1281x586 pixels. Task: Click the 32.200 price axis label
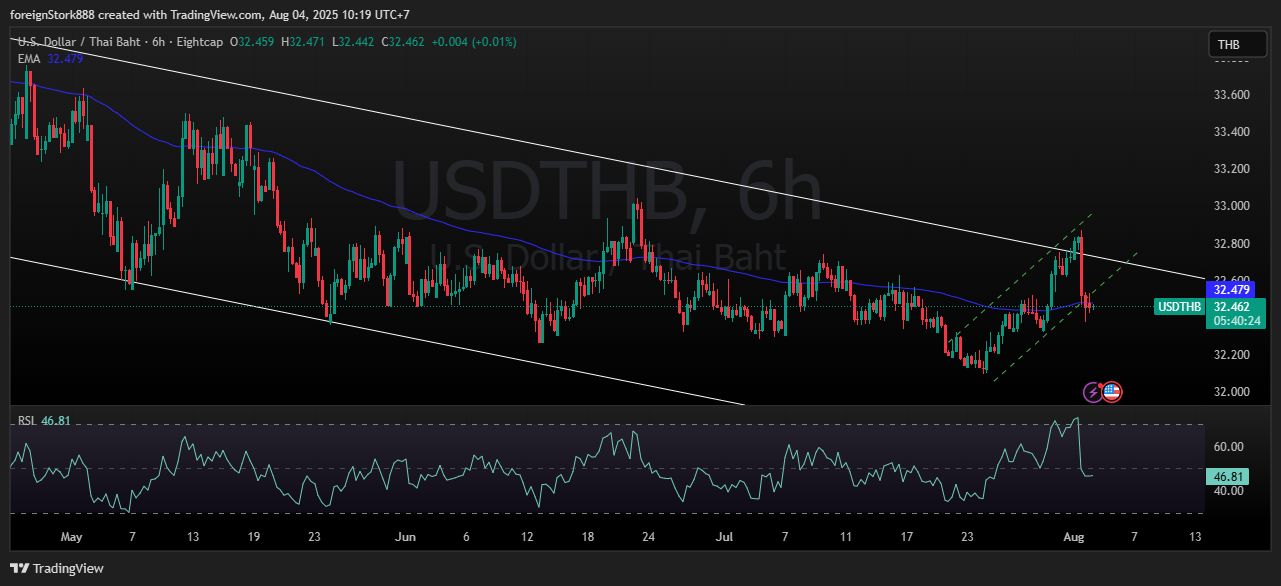[x=1231, y=354]
